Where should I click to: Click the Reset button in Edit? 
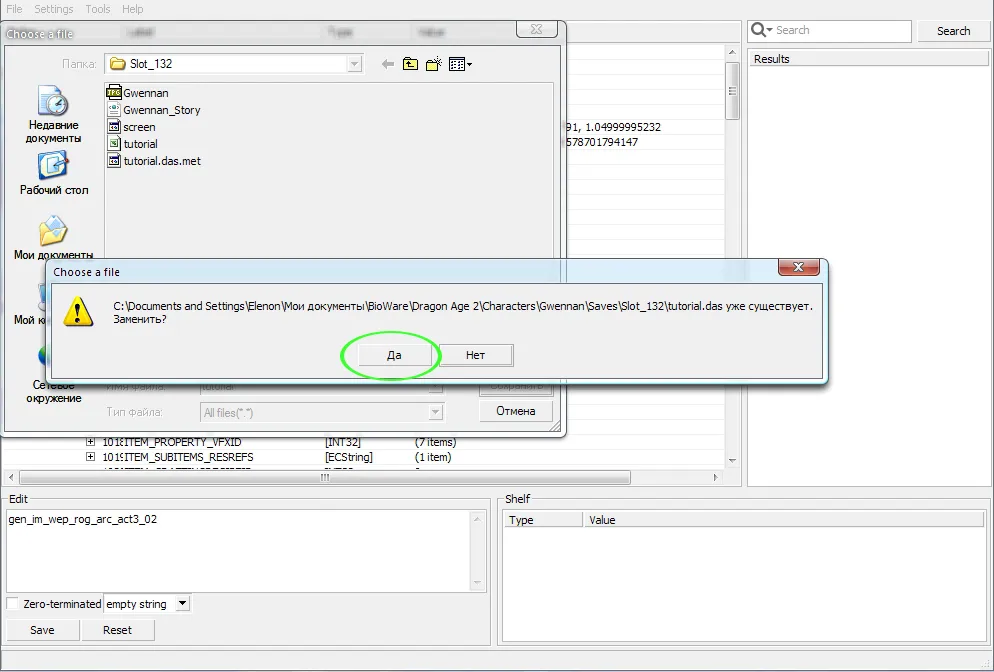pos(117,630)
